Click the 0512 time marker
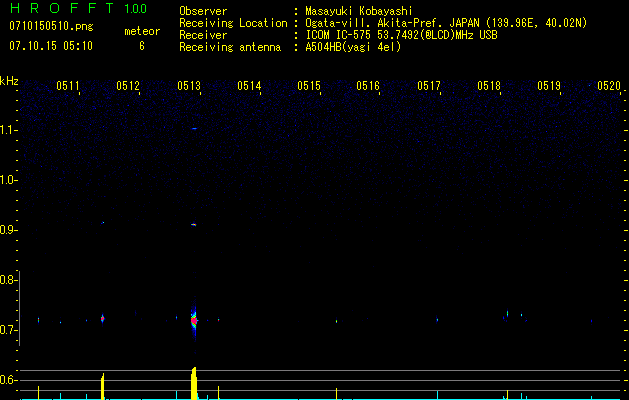Image resolution: width=629 pixels, height=400 pixels. point(128,86)
